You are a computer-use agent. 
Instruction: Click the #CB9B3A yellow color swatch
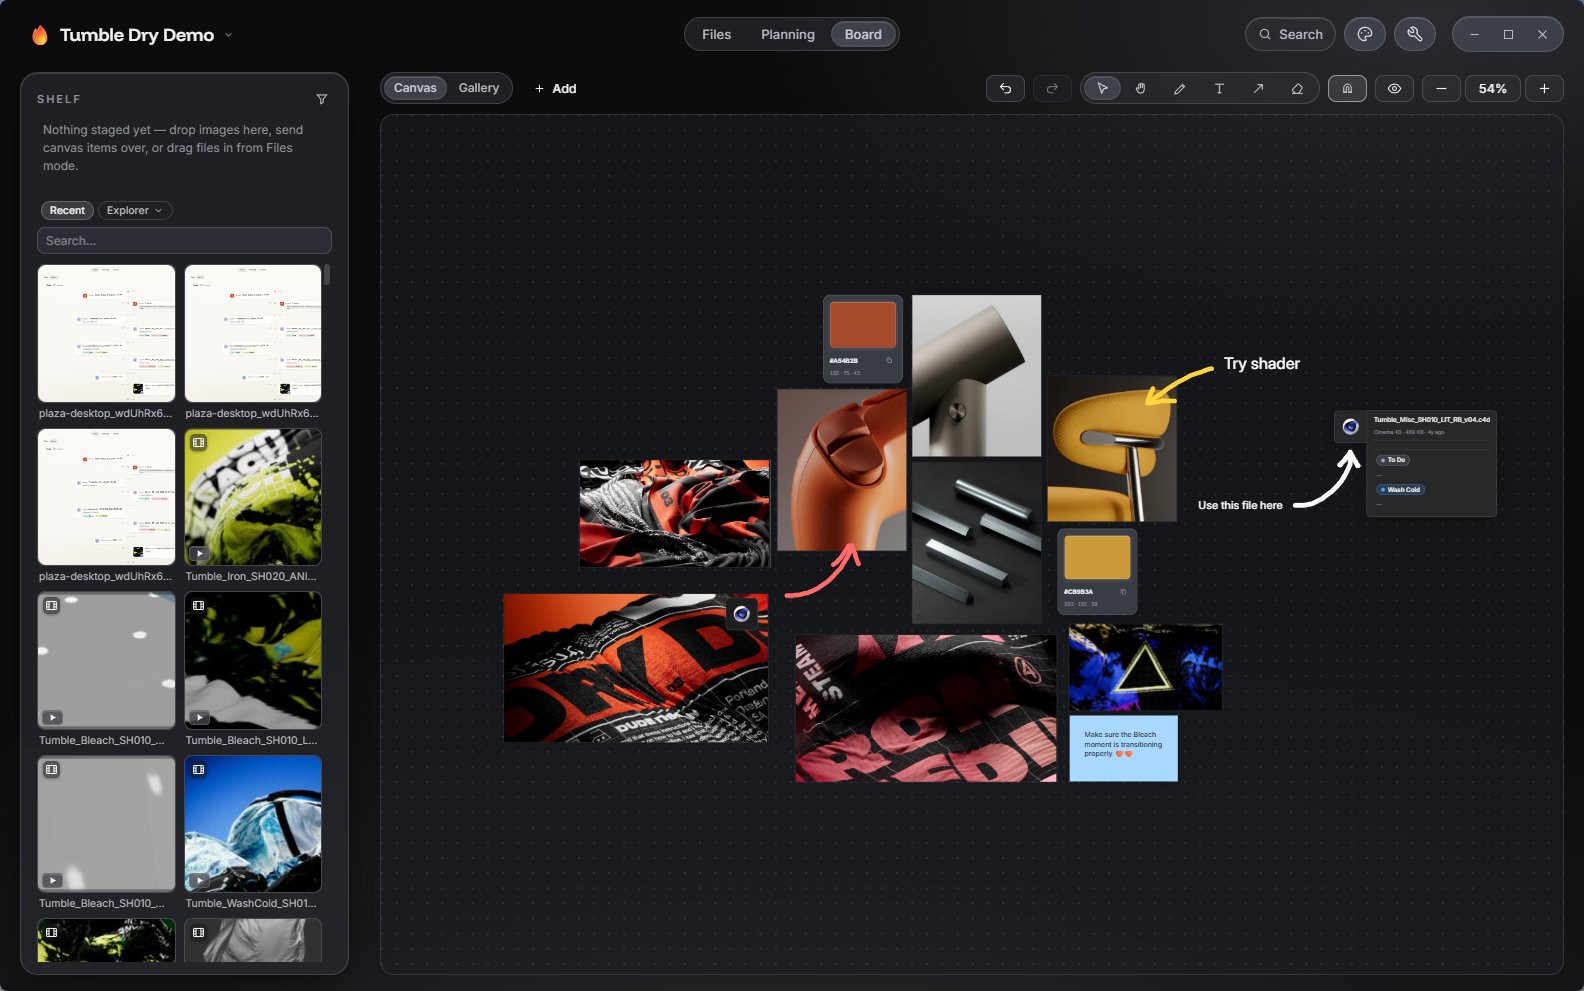(x=1097, y=557)
